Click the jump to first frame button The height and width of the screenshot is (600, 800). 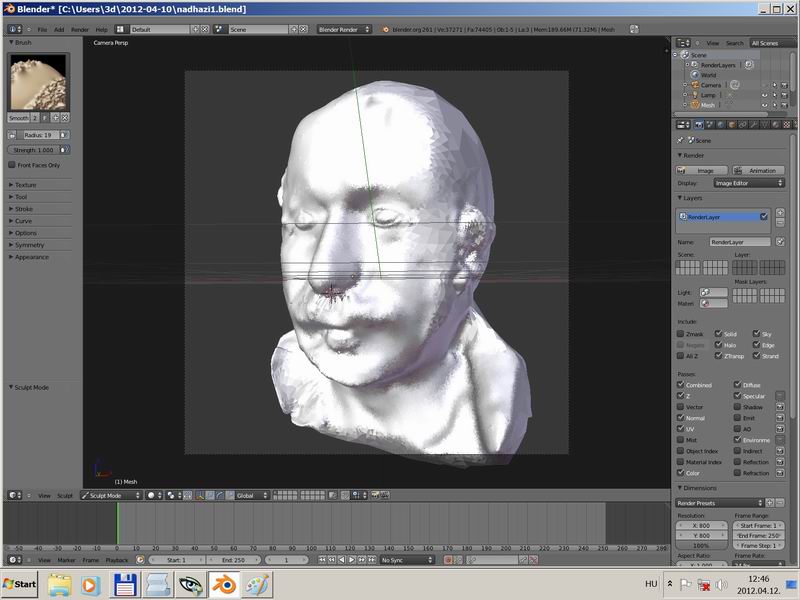[322, 560]
